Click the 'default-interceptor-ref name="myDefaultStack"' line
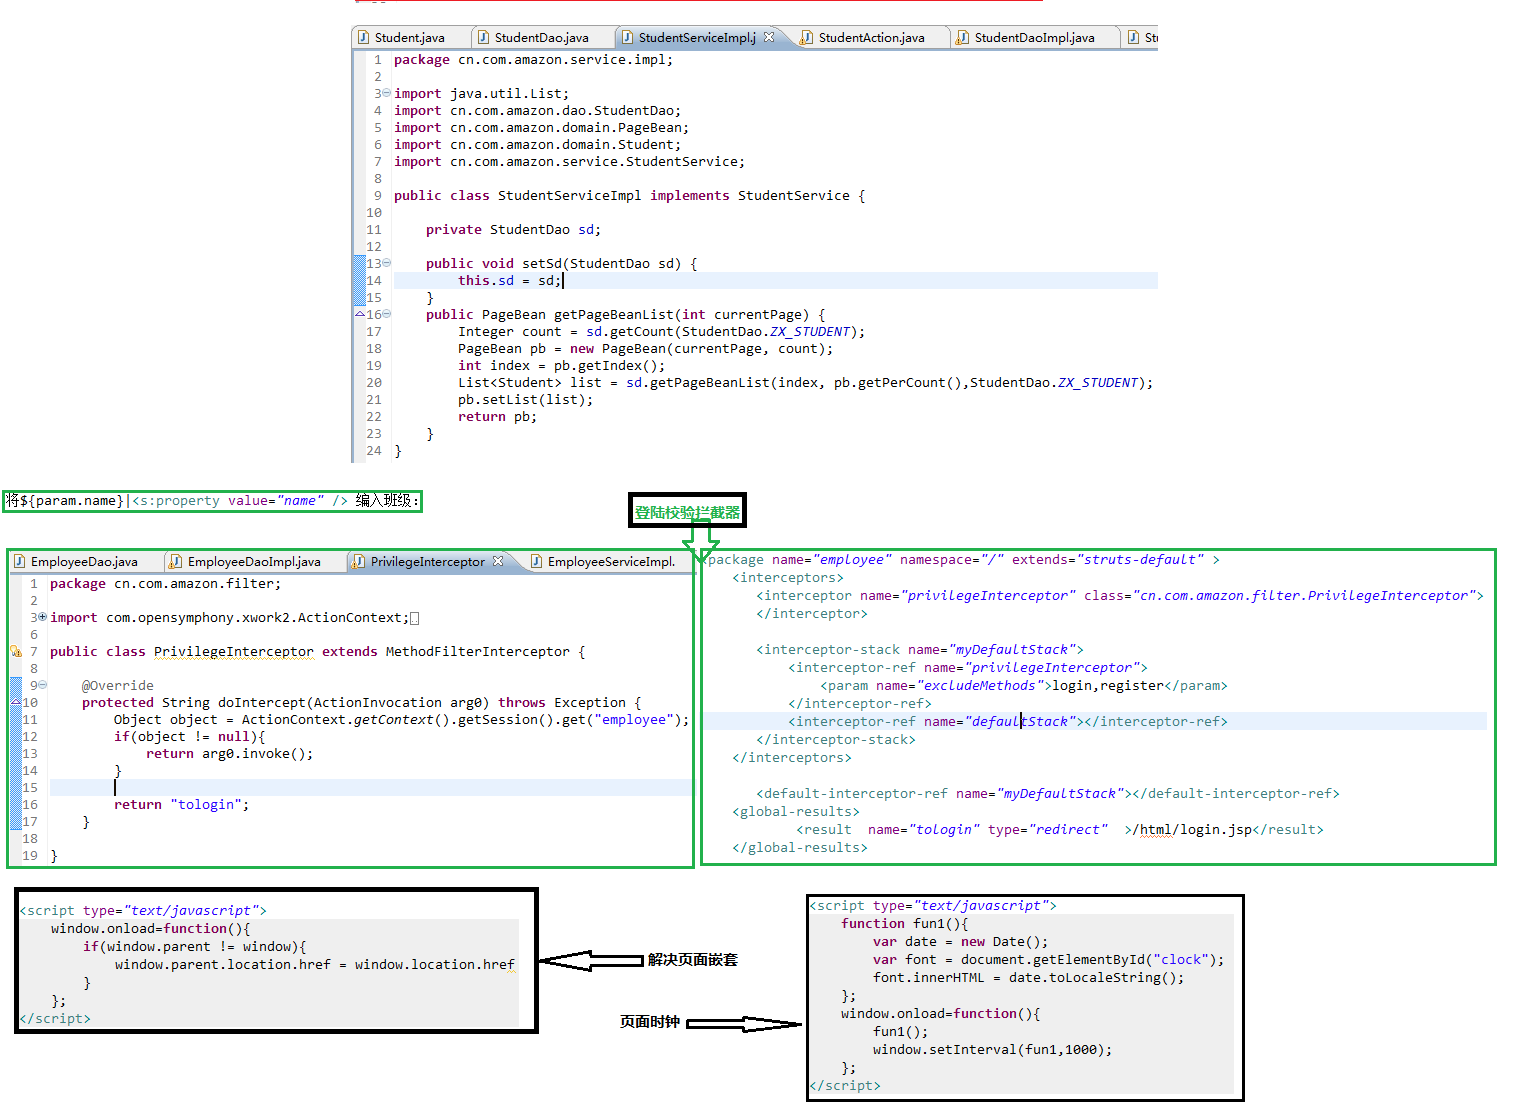Viewport: 1529px width, 1115px height. click(1048, 793)
